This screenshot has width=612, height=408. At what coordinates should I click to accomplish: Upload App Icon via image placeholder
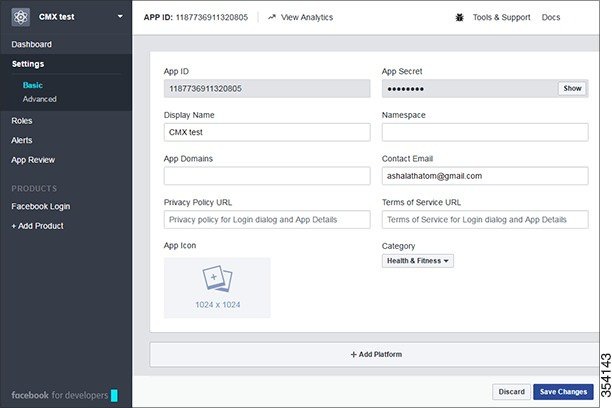[x=217, y=288]
